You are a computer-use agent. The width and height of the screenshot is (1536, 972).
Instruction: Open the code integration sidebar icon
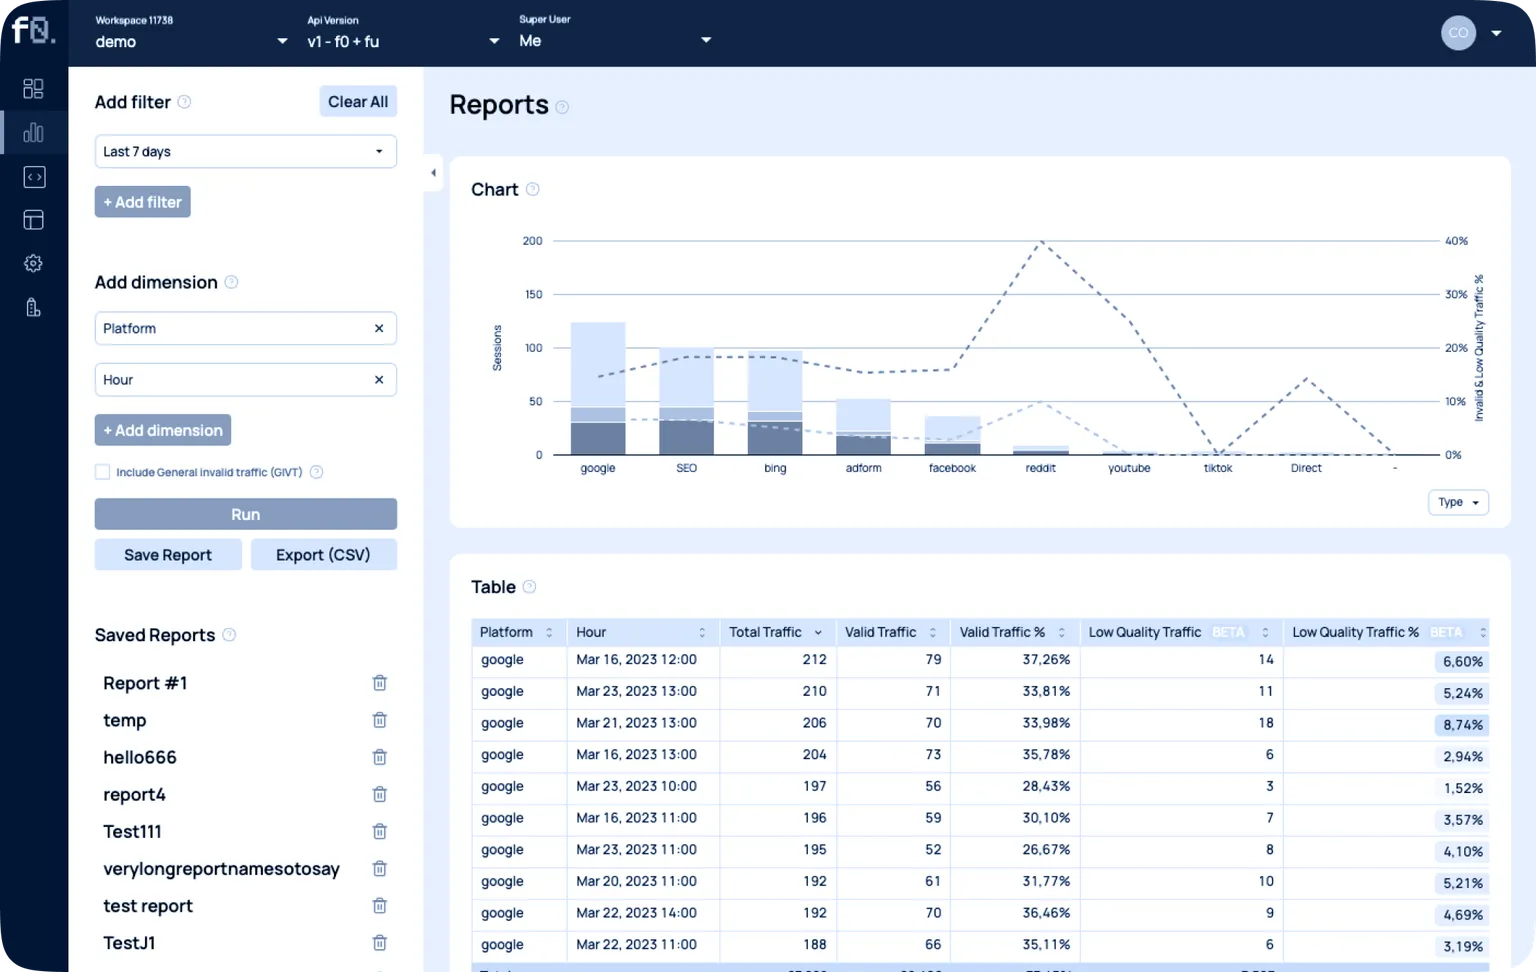pos(33,177)
